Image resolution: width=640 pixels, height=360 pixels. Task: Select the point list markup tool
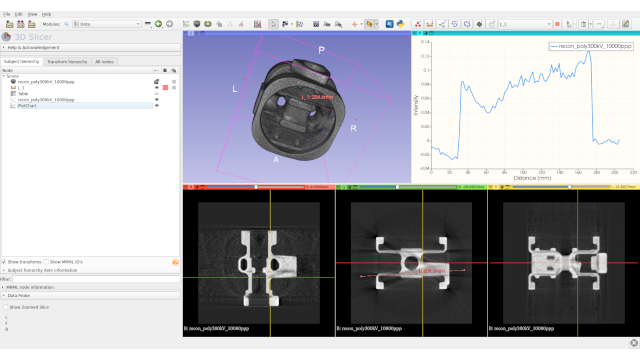418,24
